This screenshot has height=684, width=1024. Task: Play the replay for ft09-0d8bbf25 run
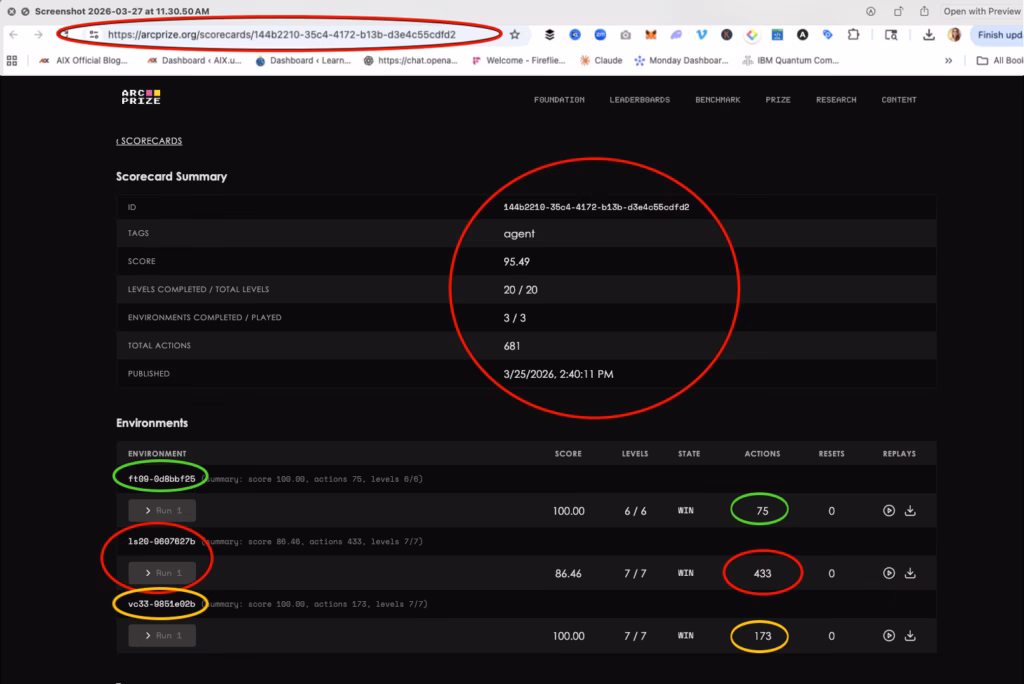point(889,511)
